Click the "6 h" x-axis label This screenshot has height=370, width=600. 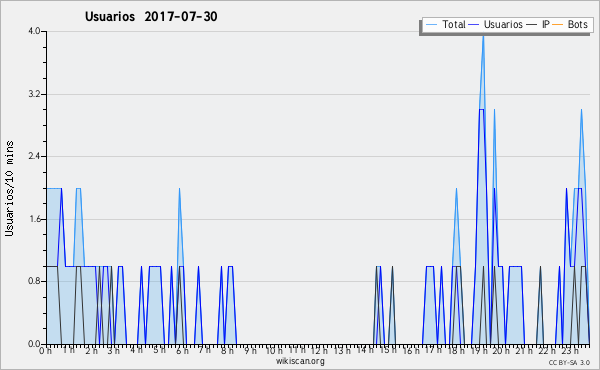click(x=182, y=351)
